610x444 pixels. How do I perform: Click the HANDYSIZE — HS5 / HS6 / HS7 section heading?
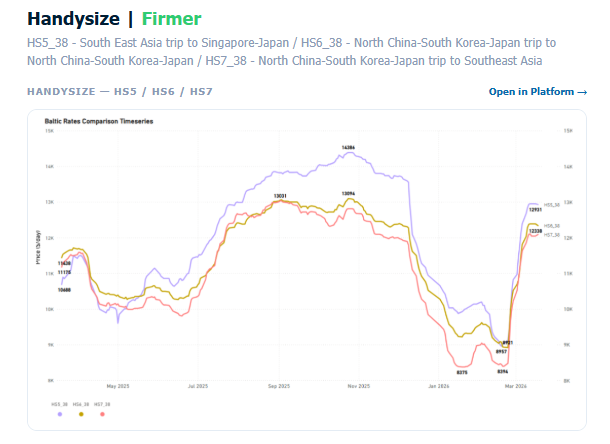120,92
